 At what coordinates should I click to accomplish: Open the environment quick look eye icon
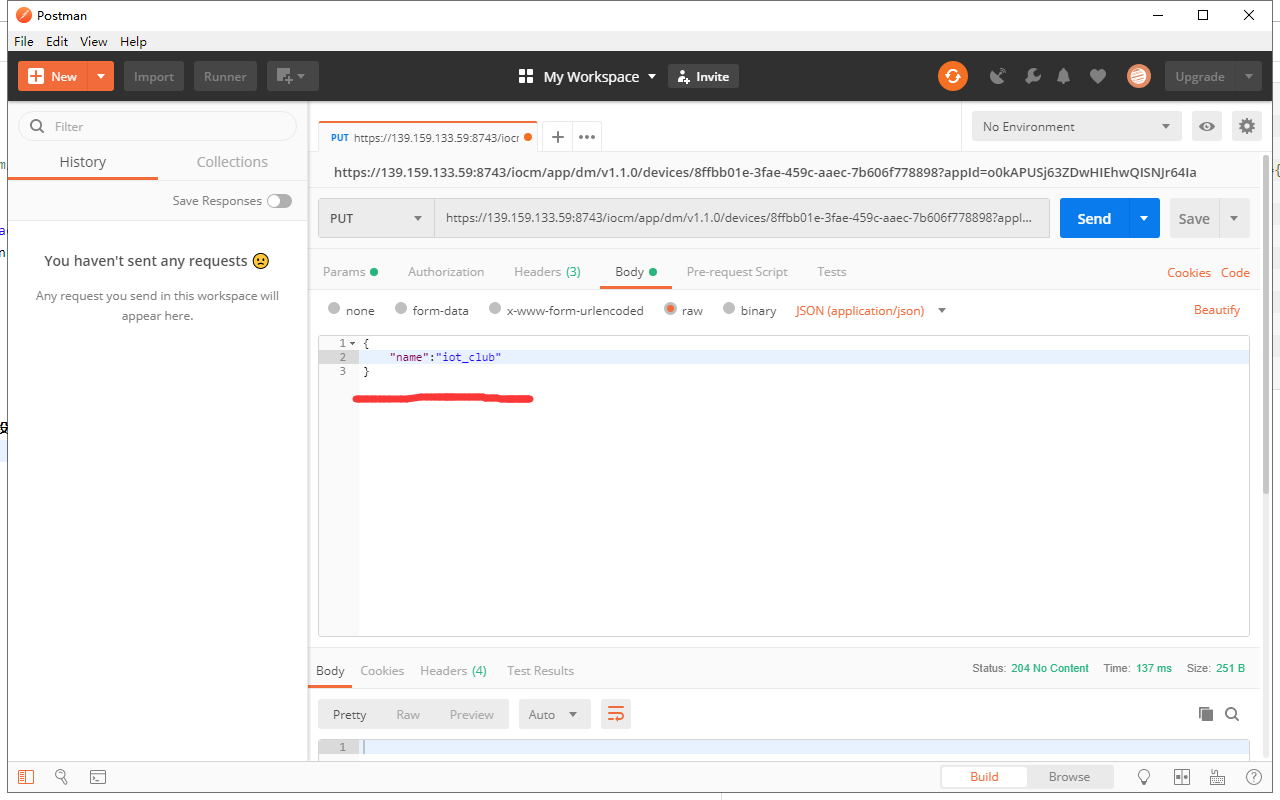tap(1208, 126)
